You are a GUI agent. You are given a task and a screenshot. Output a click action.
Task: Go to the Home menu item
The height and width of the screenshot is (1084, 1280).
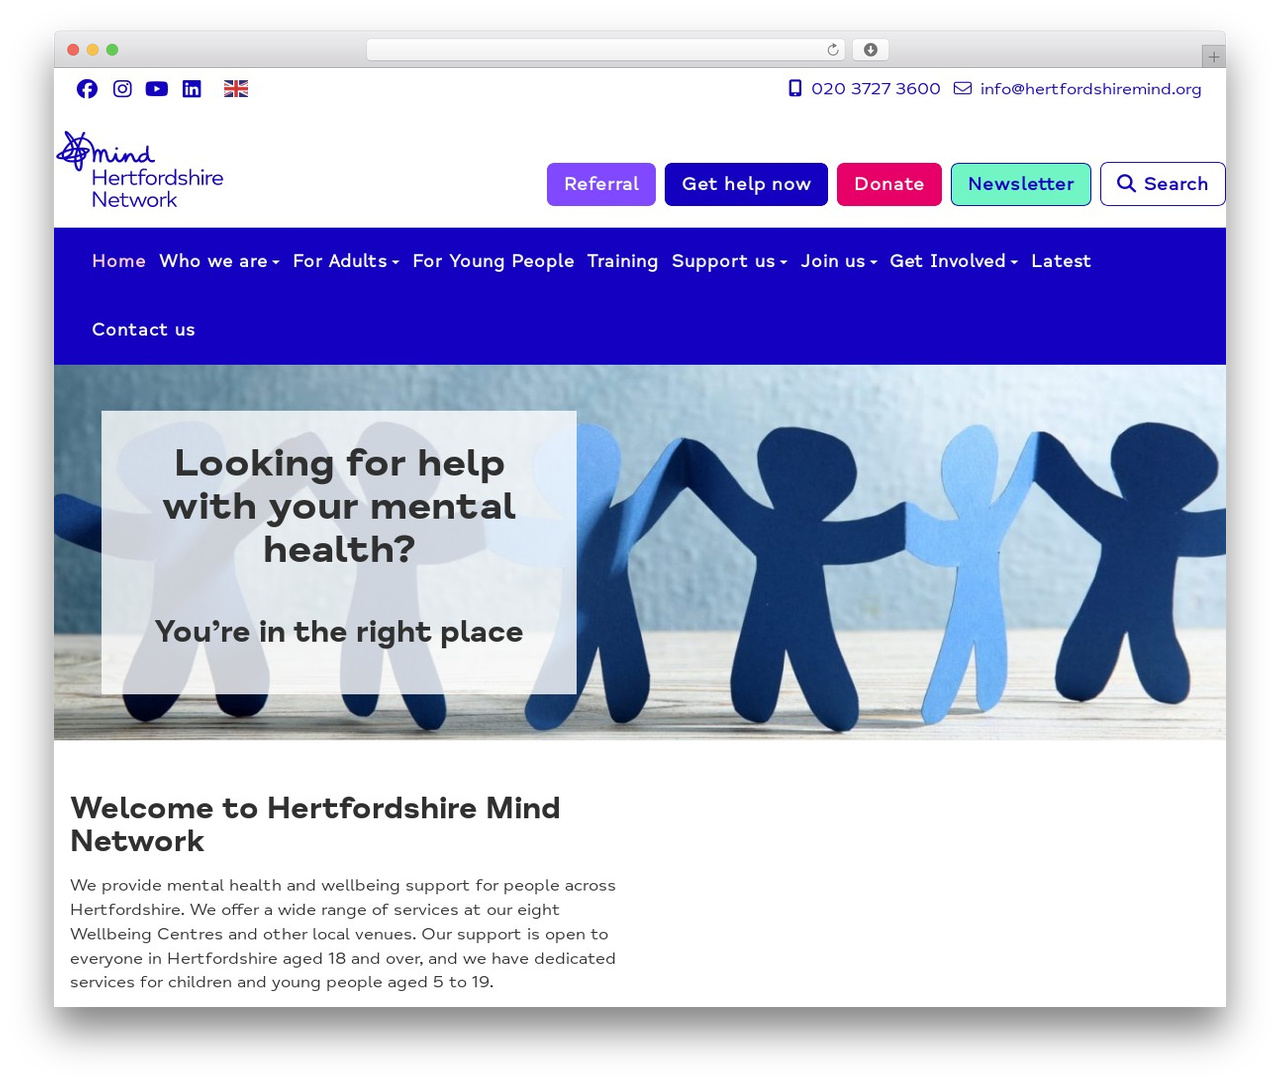119,261
